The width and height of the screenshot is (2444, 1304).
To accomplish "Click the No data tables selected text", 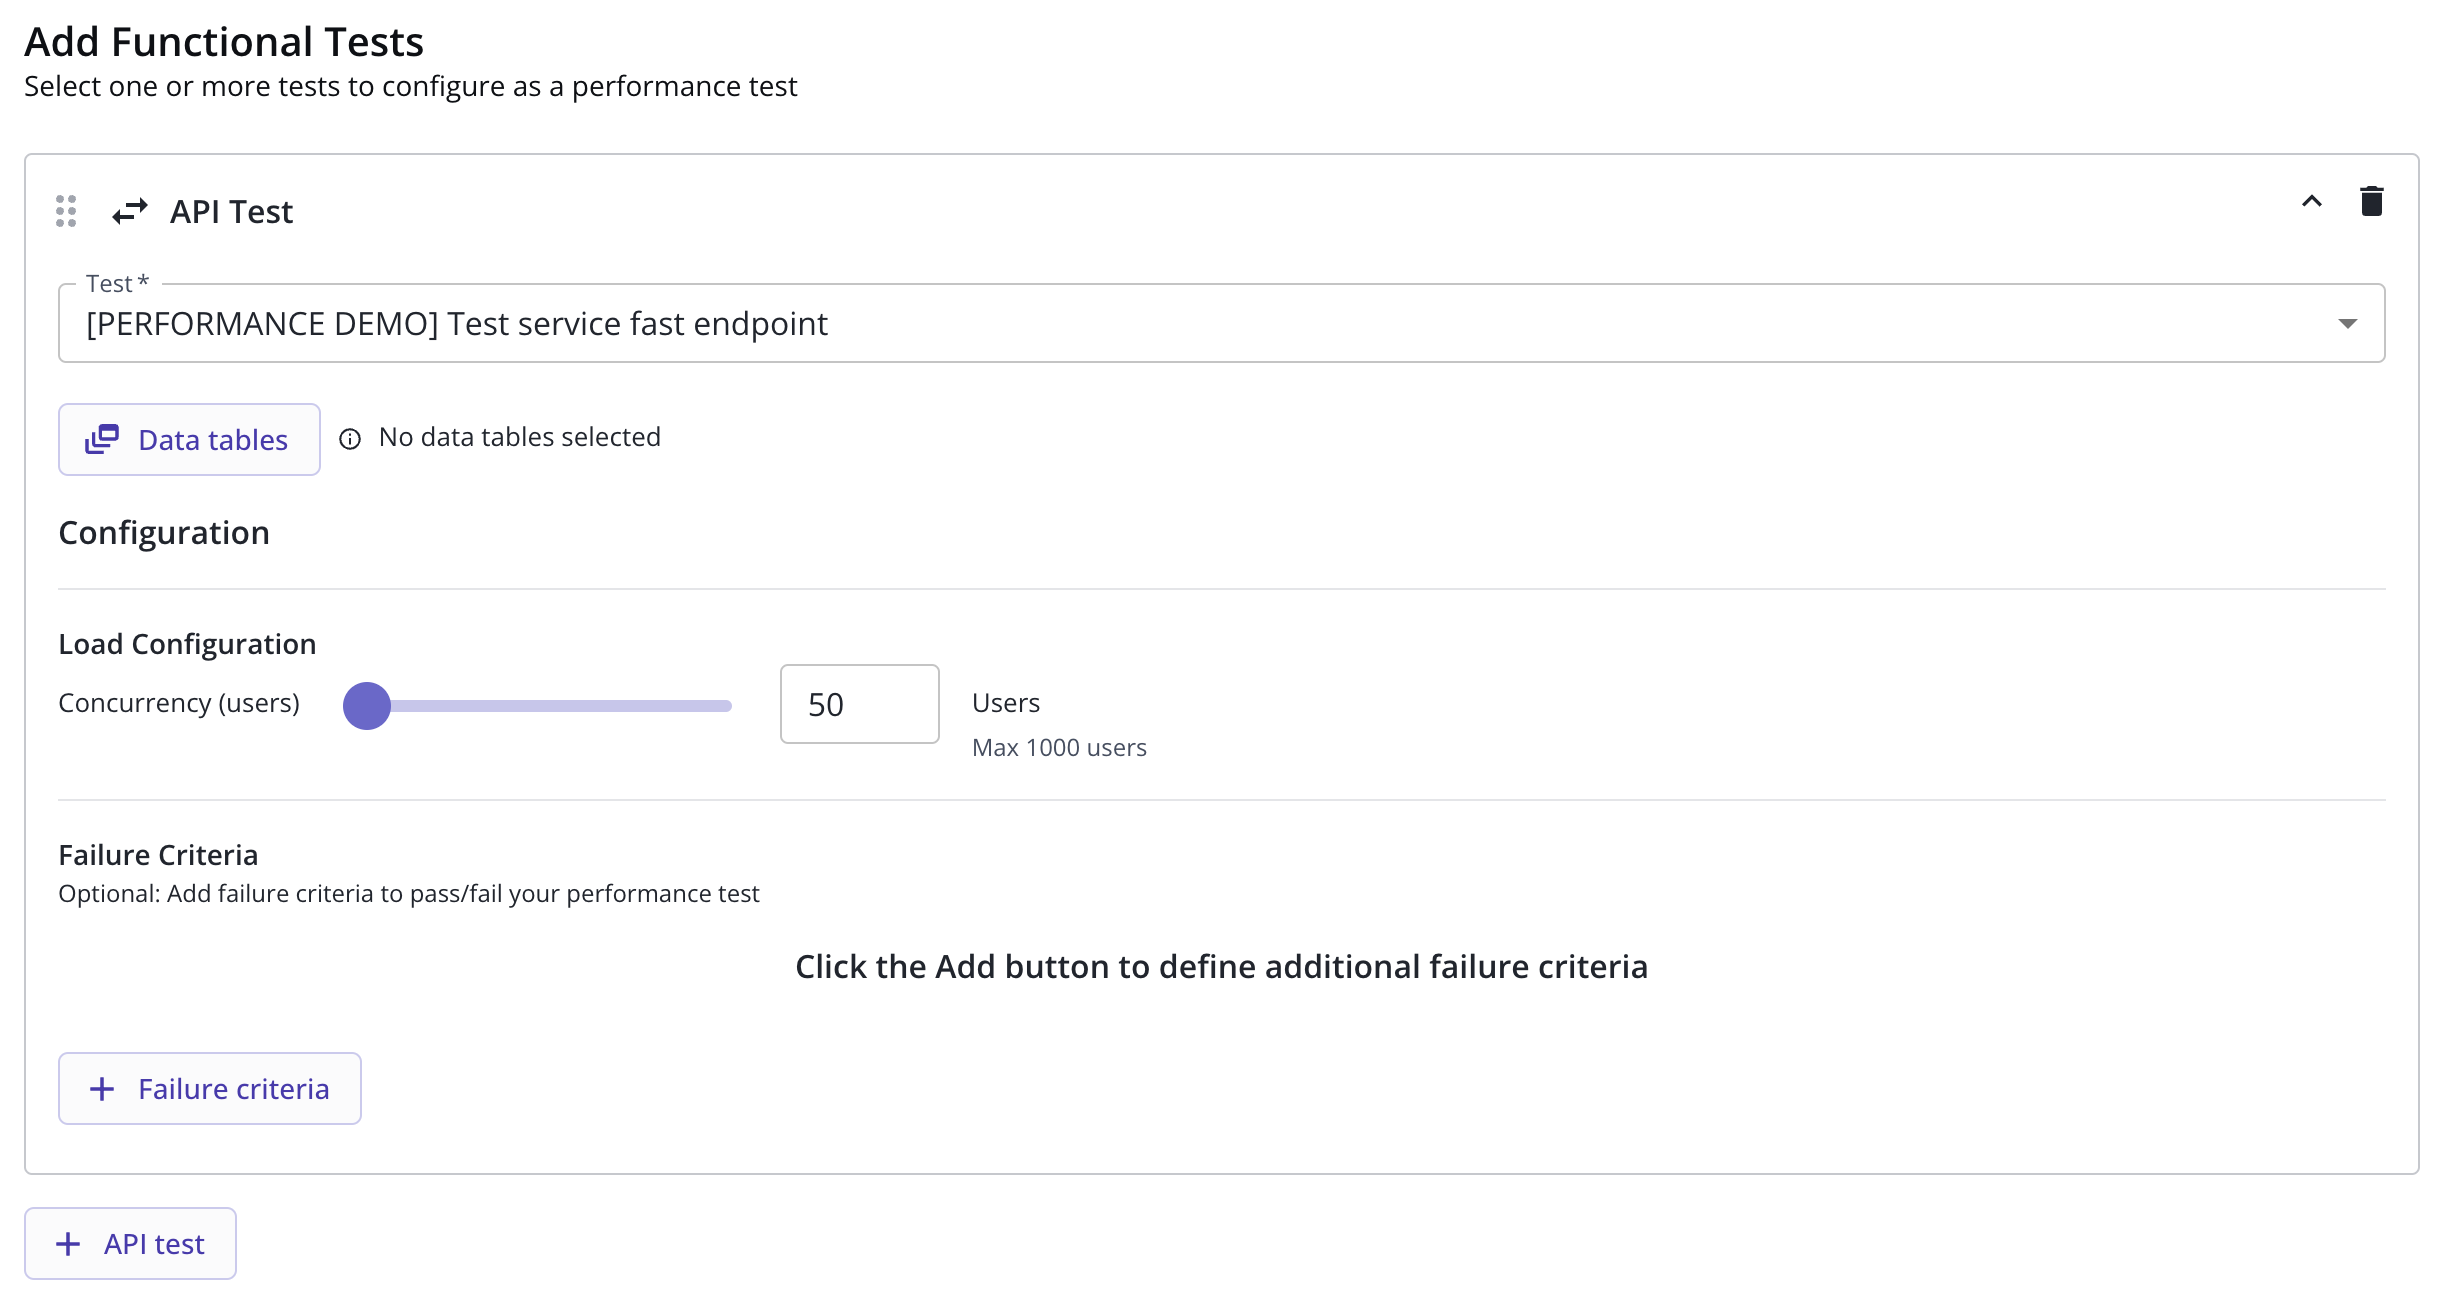I will click(x=520, y=437).
